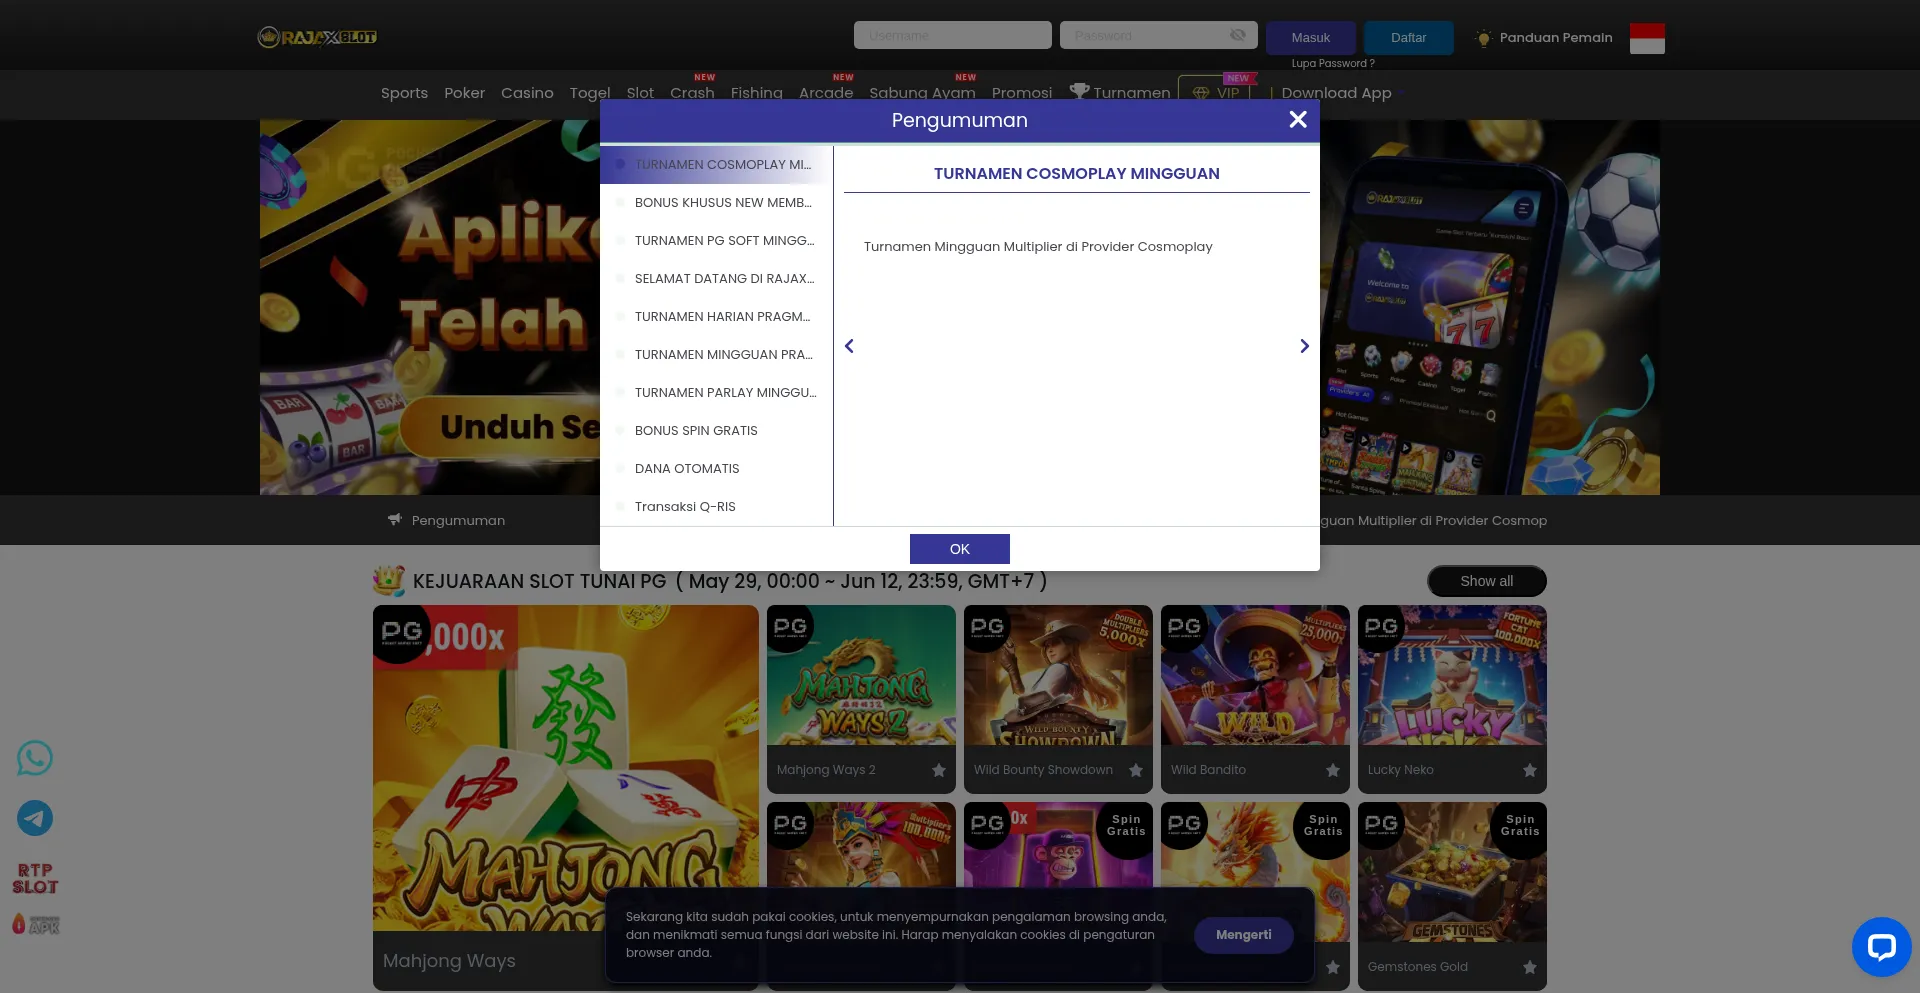The image size is (1920, 993).
Task: Open the Arcade menu
Action: point(826,93)
